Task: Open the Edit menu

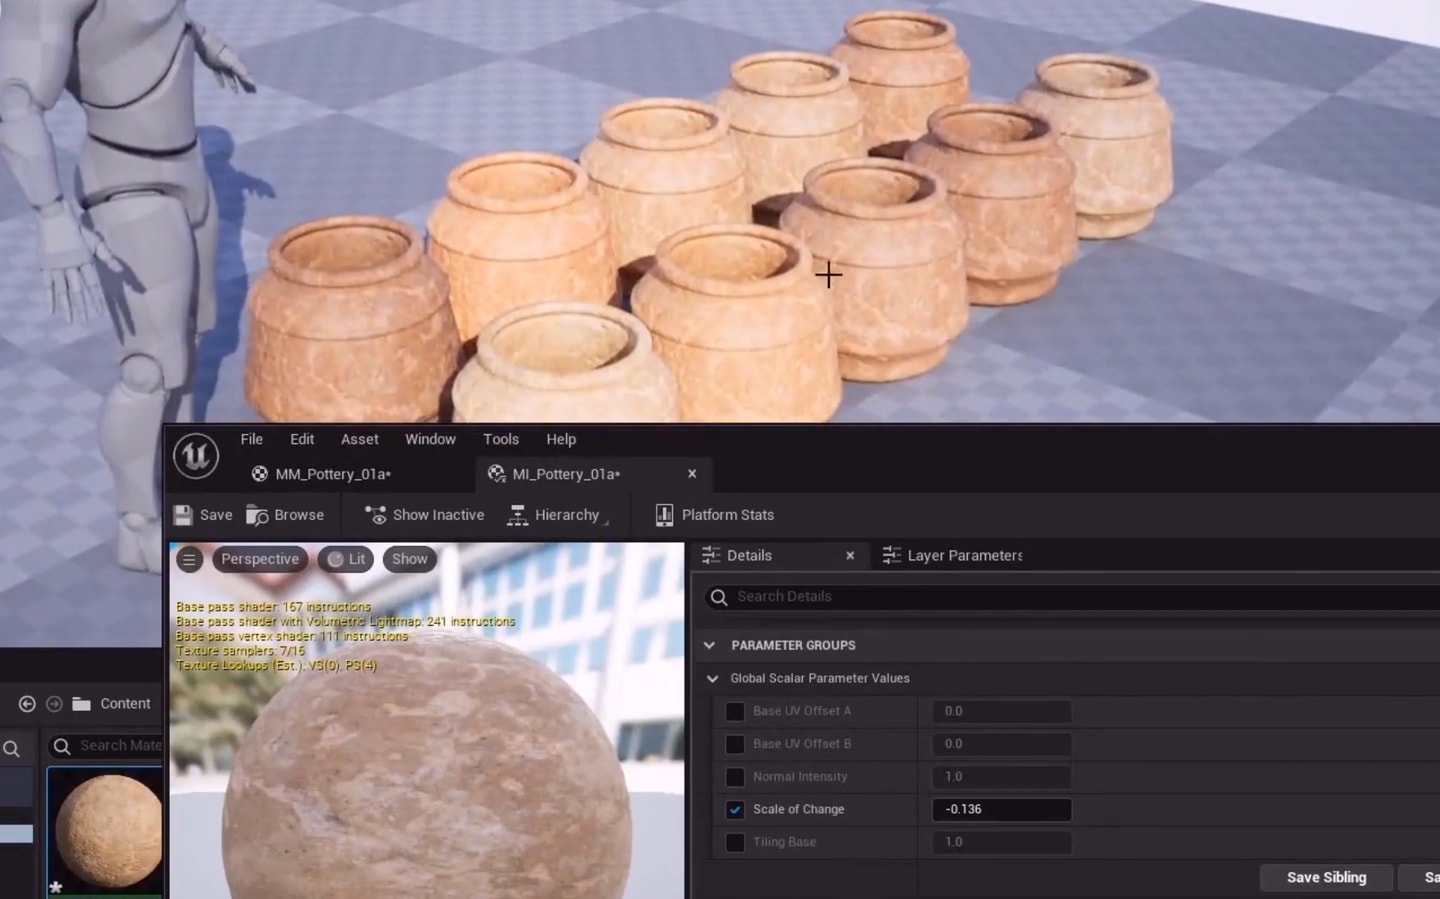Action: tap(302, 439)
